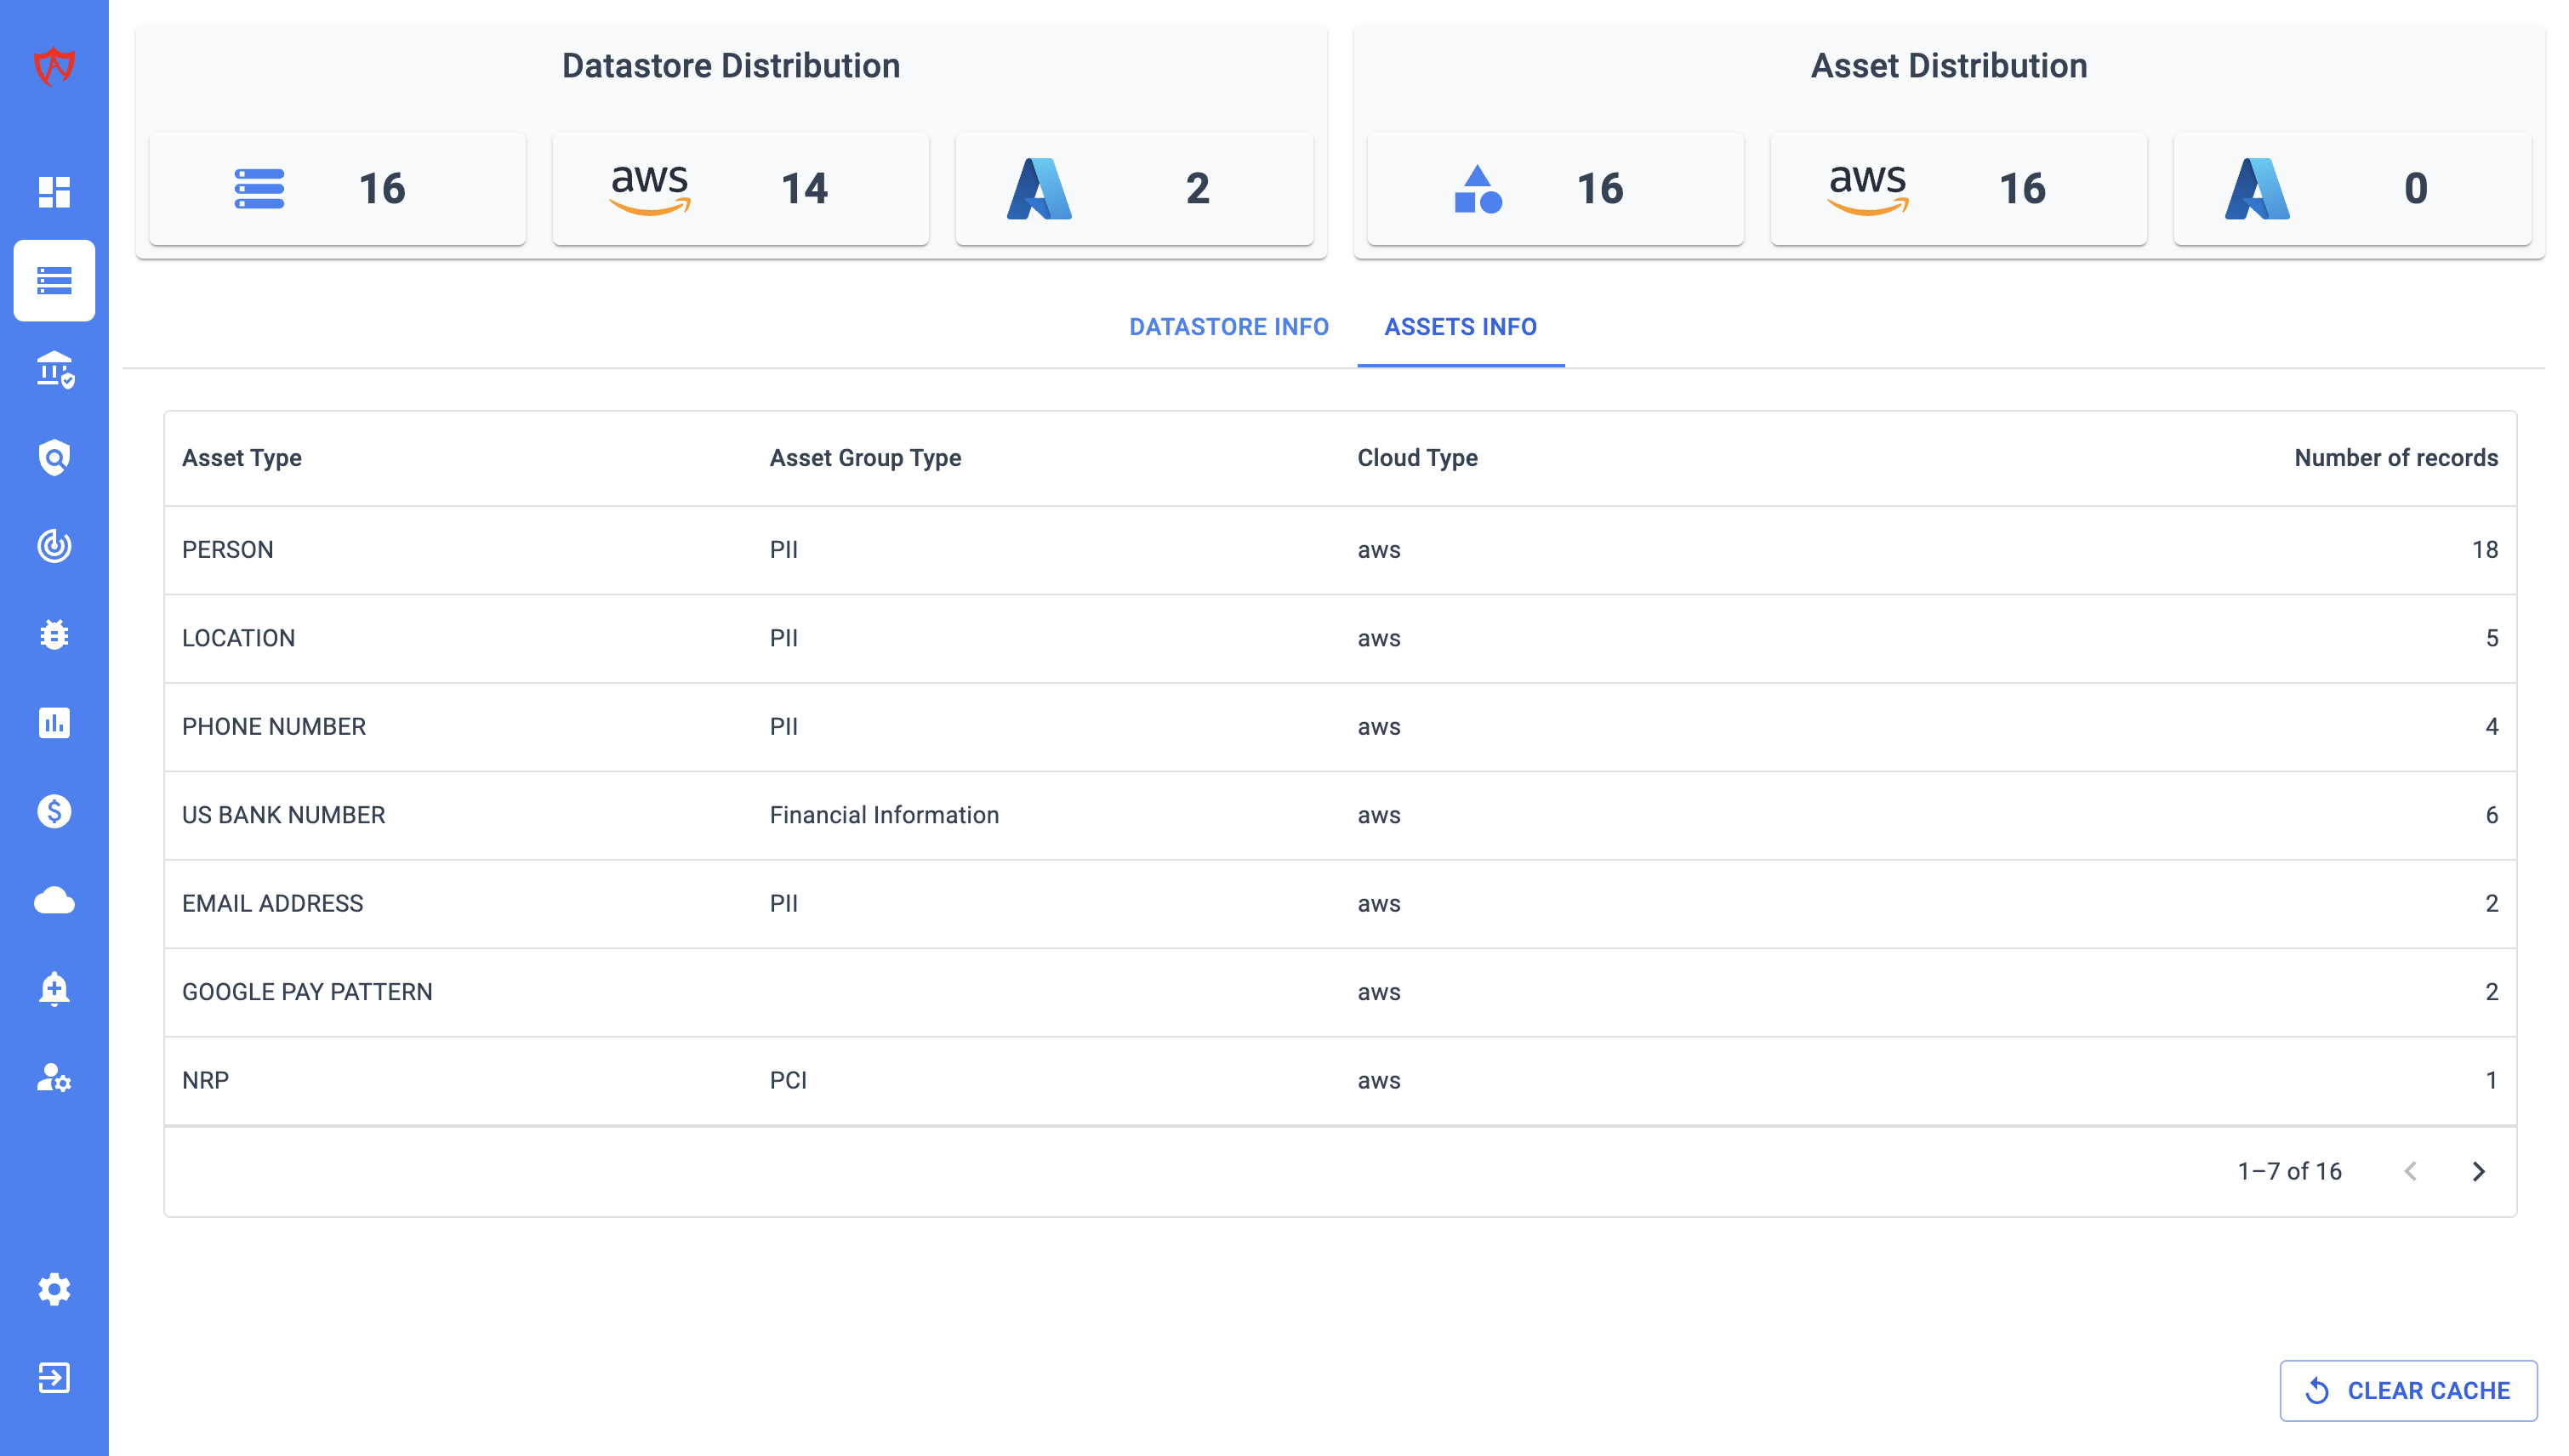Open the user management gear-person icon
This screenshot has height=1456, width=2569.
54,1077
